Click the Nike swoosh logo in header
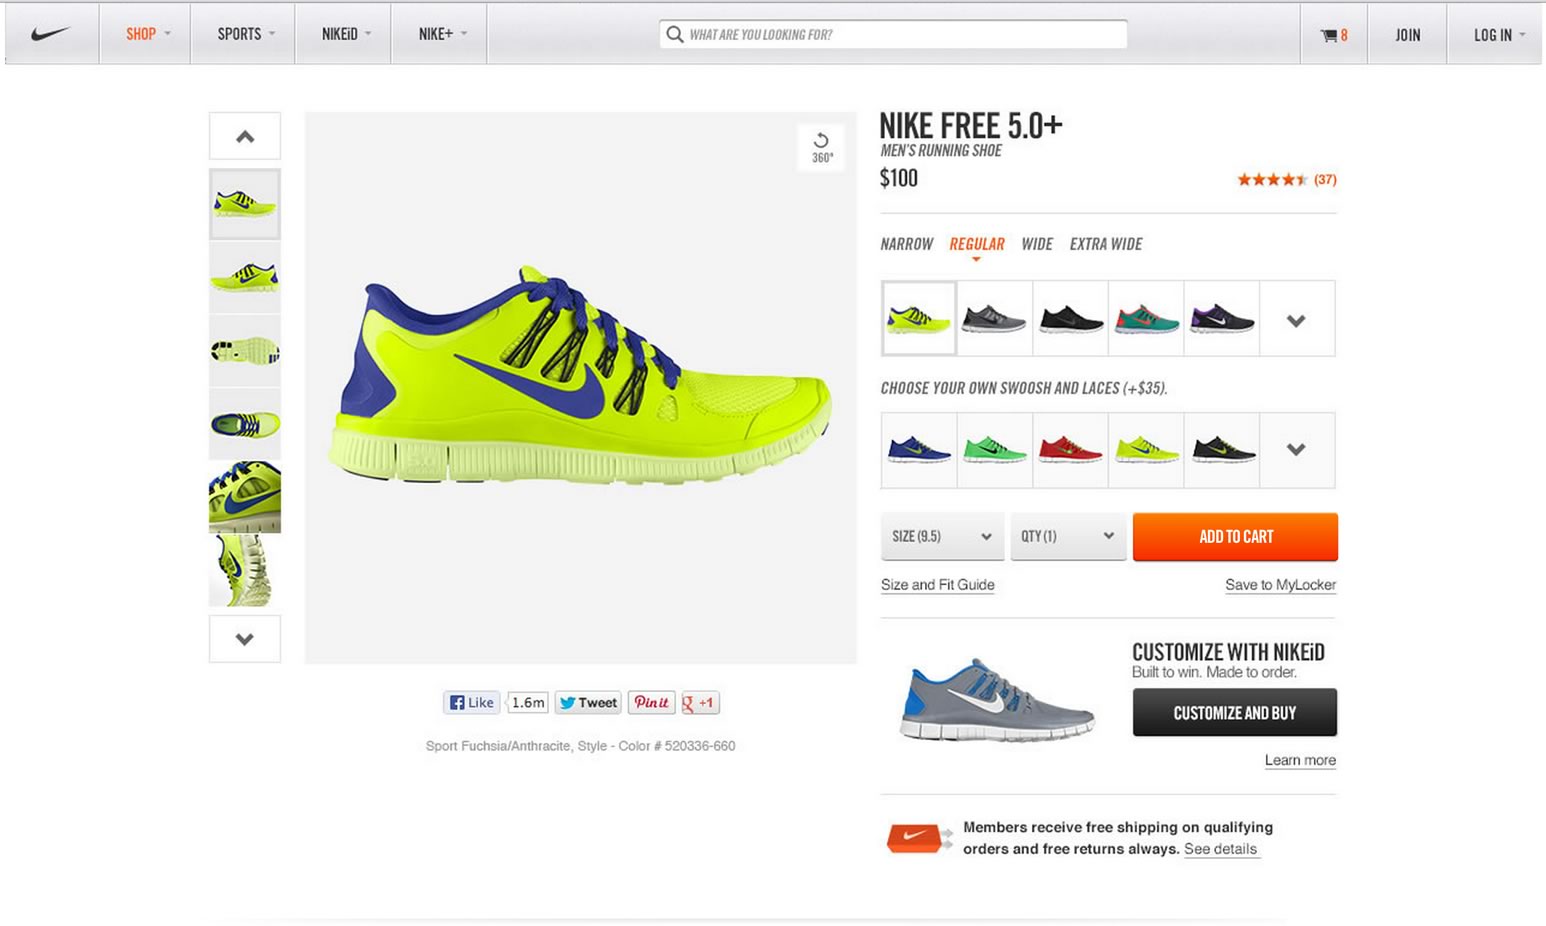This screenshot has width=1546, height=926. click(50, 34)
